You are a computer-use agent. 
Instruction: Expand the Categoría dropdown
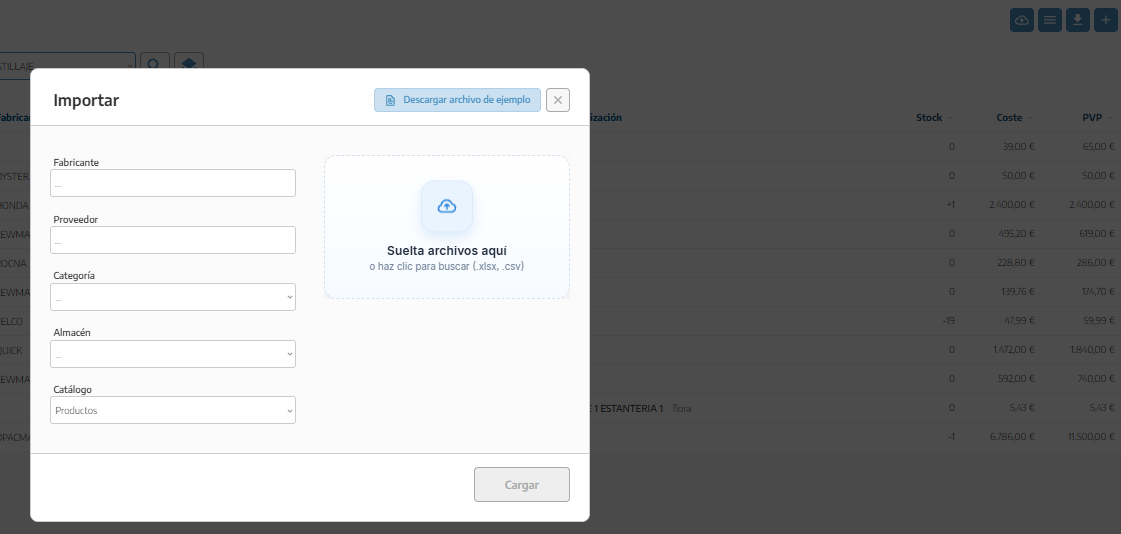tap(173, 297)
